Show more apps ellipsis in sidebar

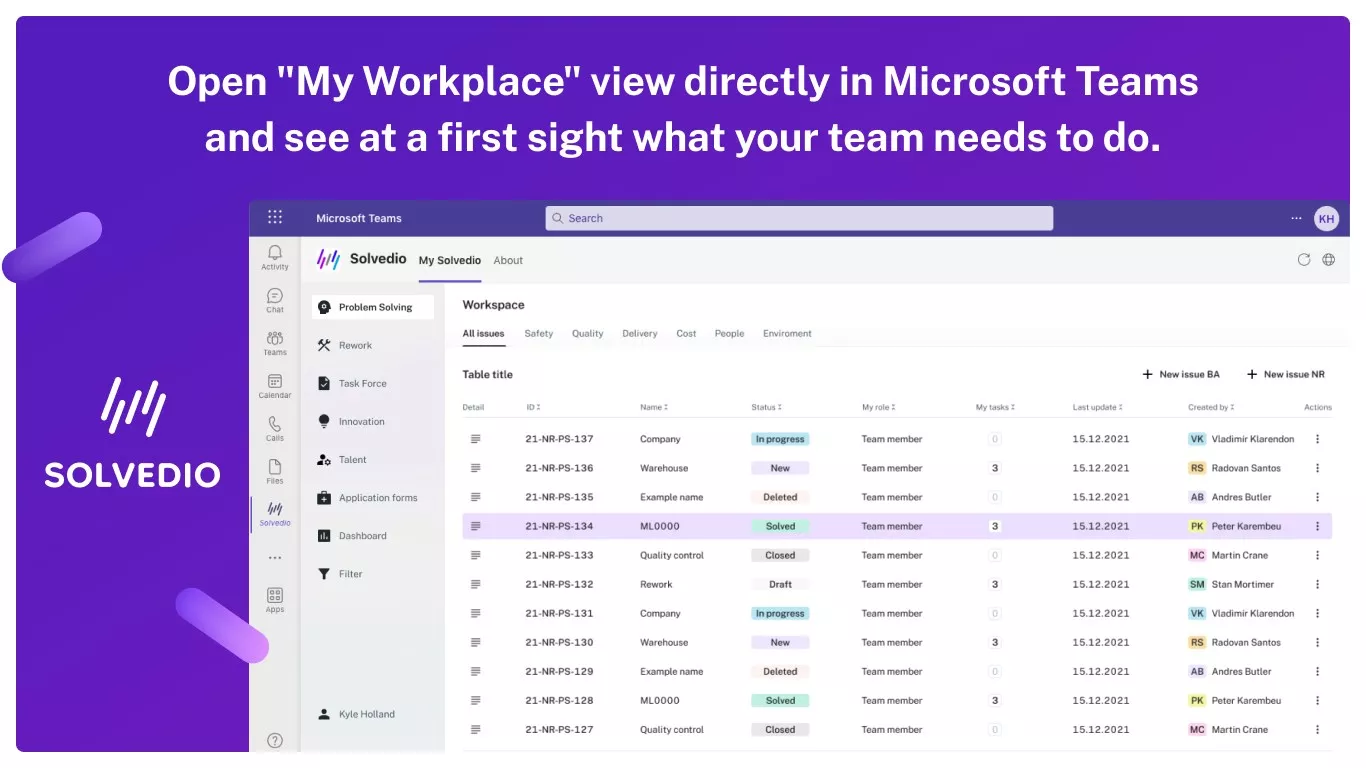(275, 558)
